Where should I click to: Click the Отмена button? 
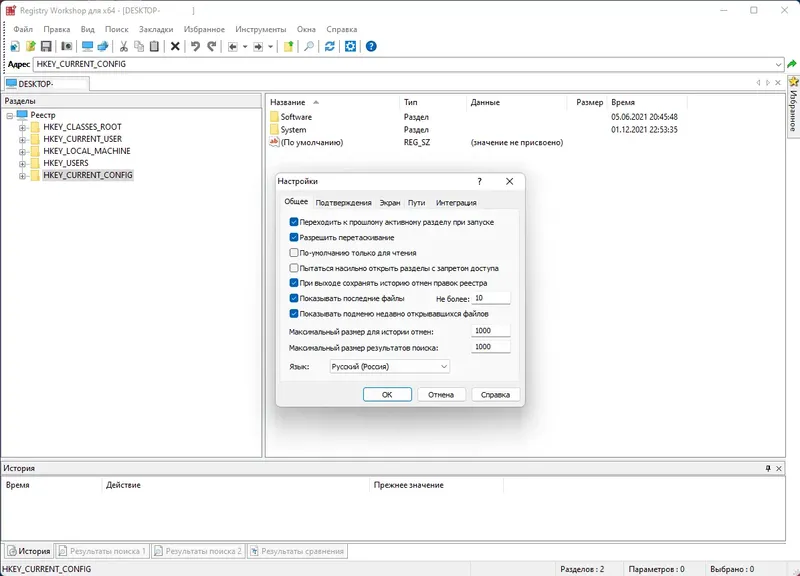(x=441, y=394)
